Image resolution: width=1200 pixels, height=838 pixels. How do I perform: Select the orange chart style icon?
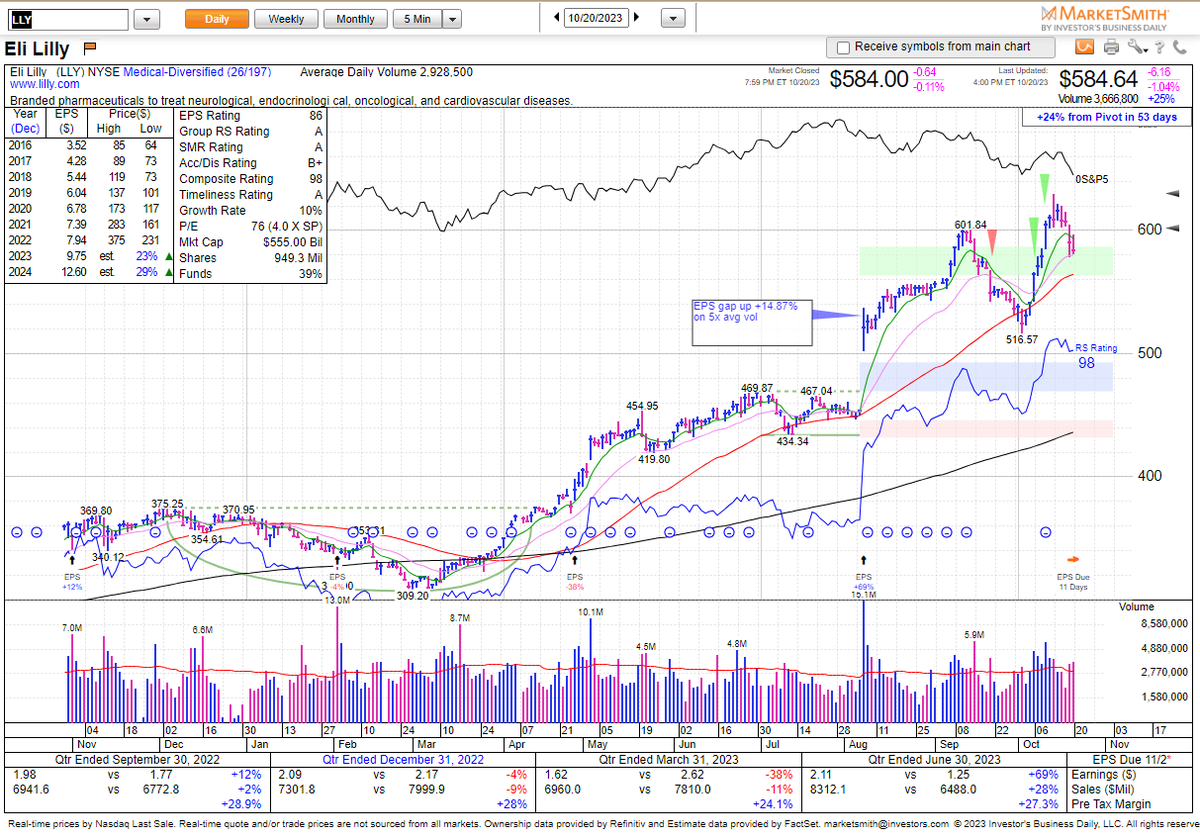[x=1084, y=46]
